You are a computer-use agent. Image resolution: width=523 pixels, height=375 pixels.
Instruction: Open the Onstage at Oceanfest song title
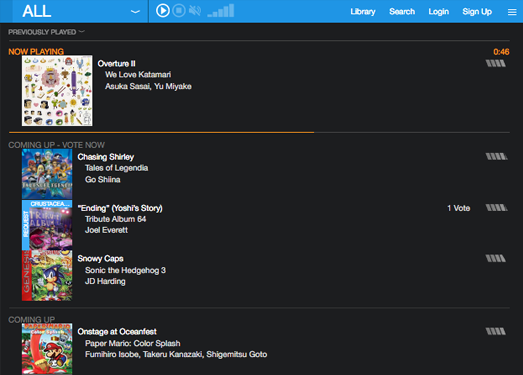[117, 332]
